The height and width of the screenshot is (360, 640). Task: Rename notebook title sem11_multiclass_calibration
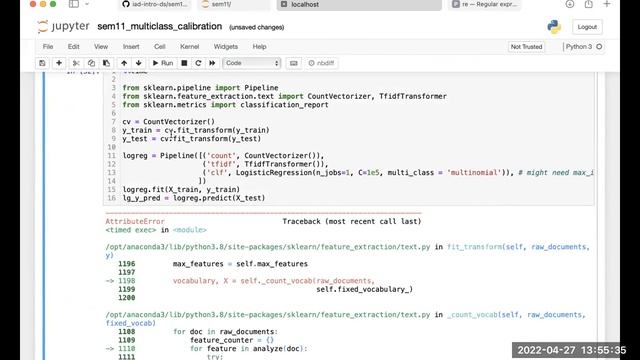[x=160, y=27]
